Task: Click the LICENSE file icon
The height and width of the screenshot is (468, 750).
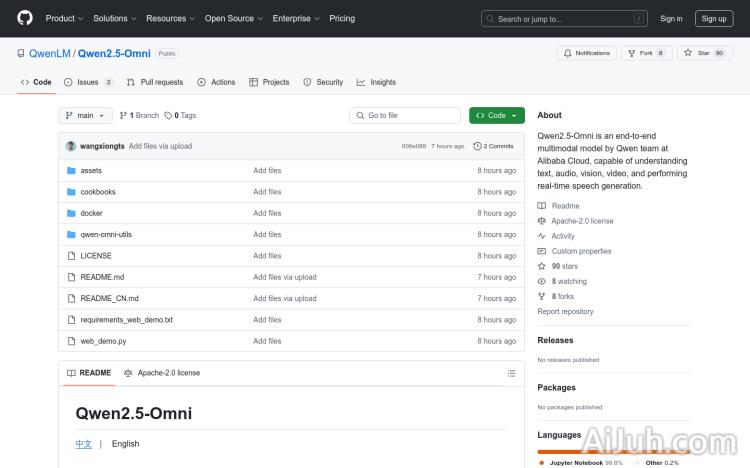Action: click(71, 256)
